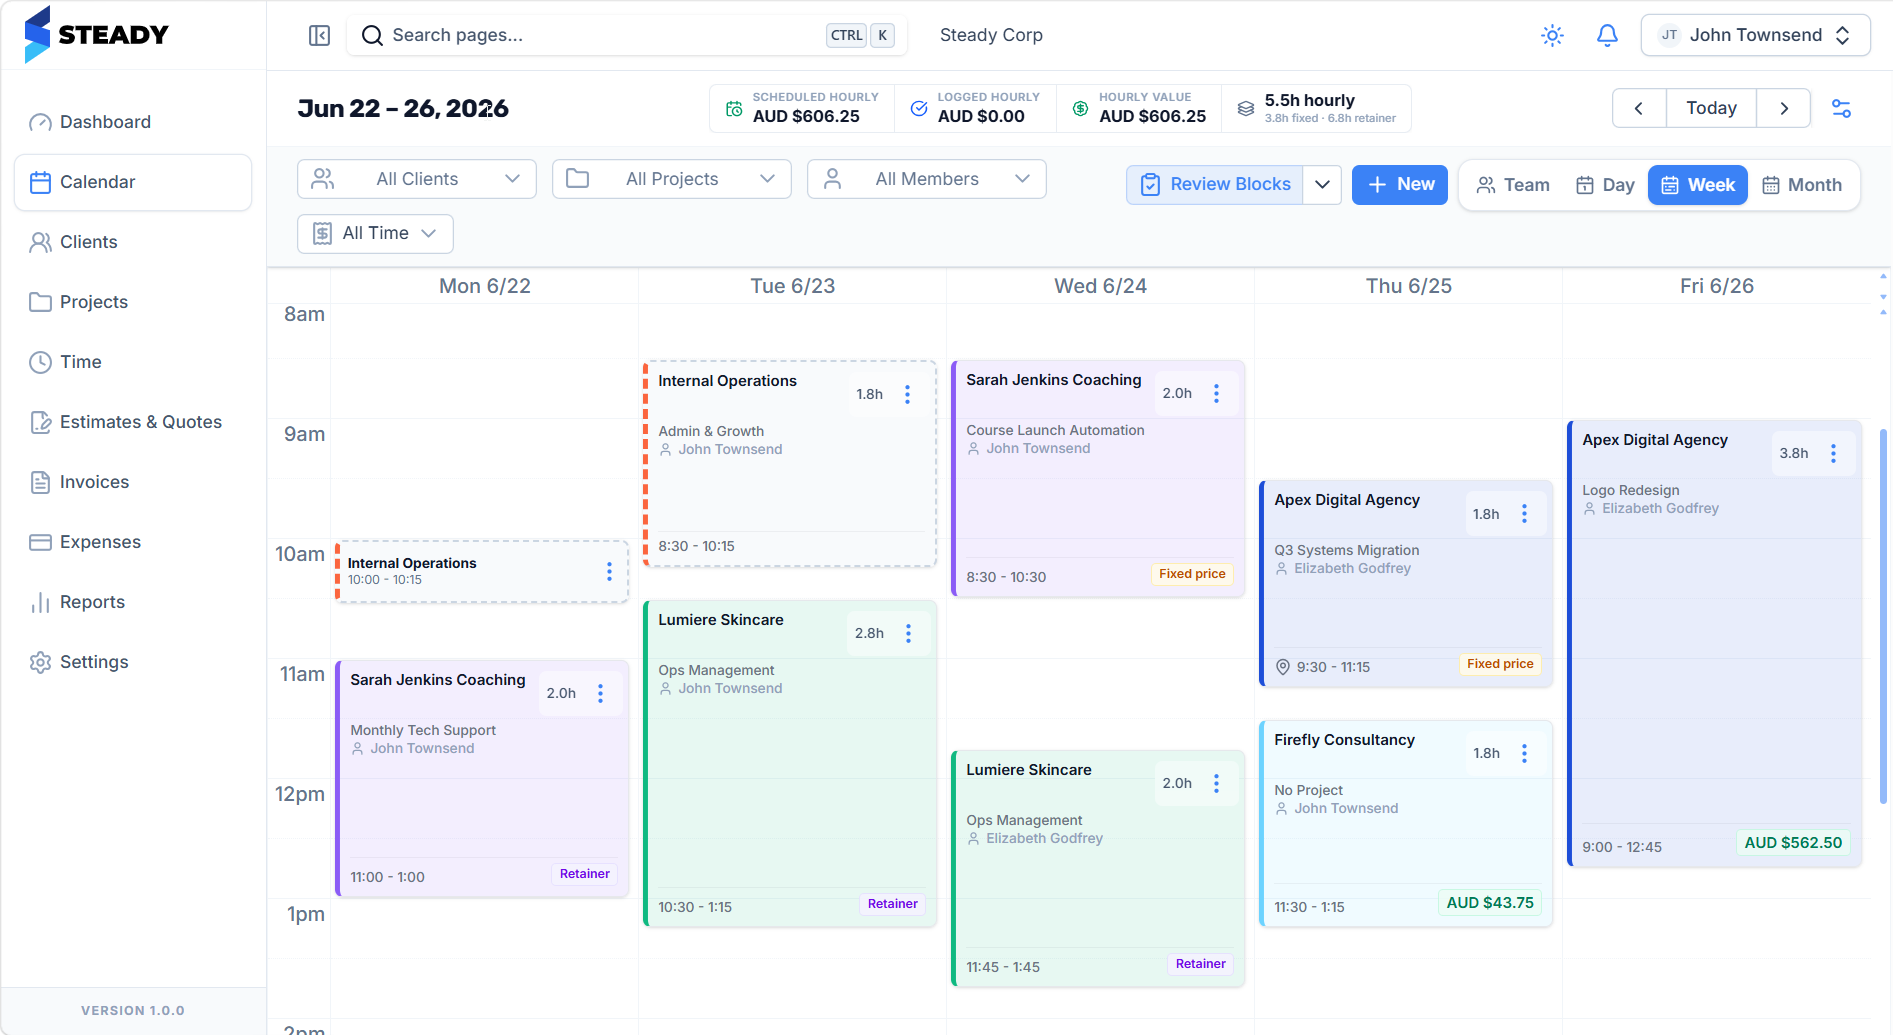Click the Invoices document icon
1893x1035 pixels.
[40, 482]
